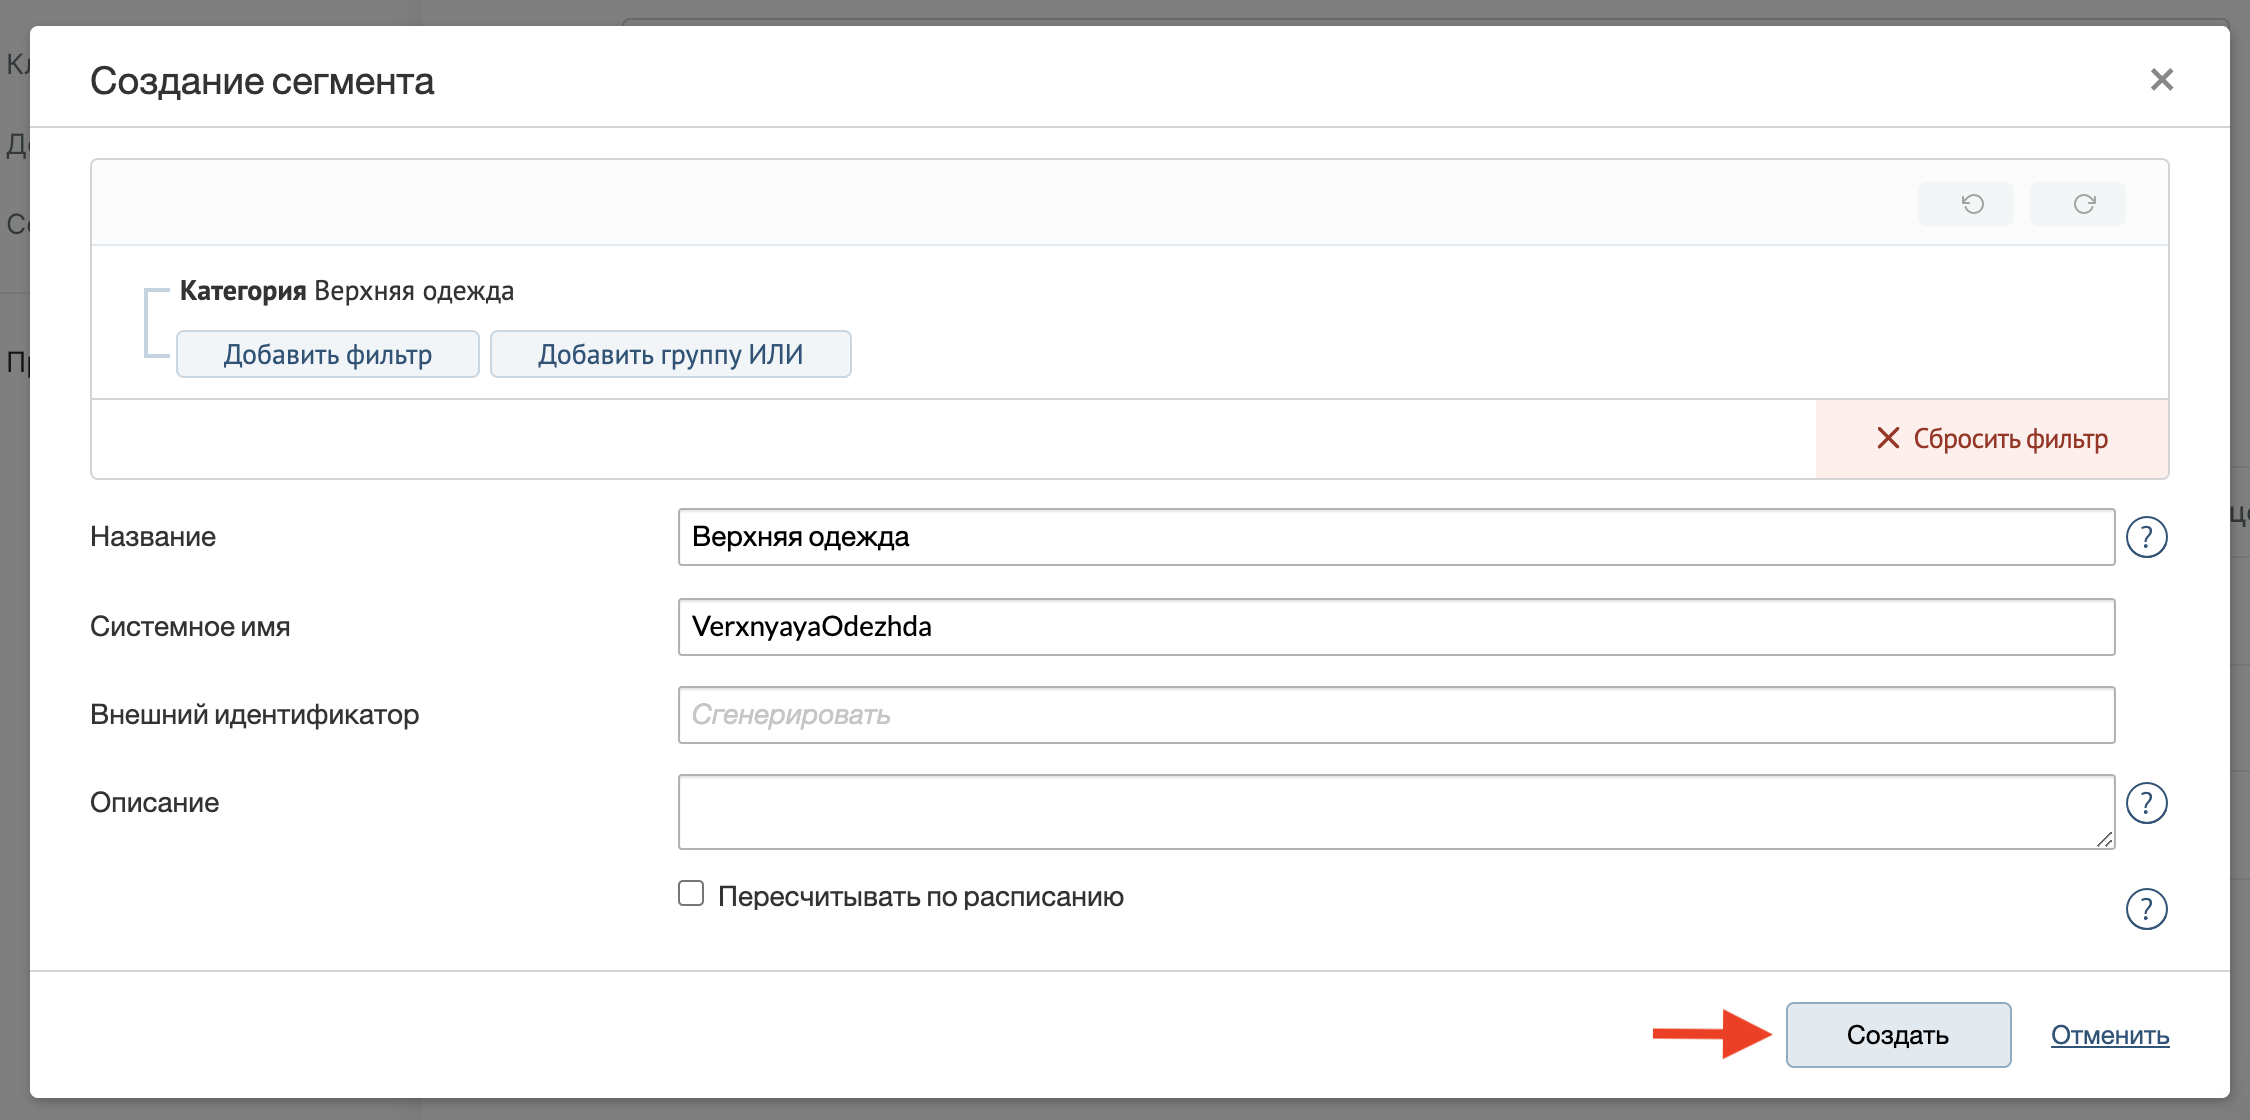
Task: Click the Добавить группу ИЛИ button
Action: 671,354
